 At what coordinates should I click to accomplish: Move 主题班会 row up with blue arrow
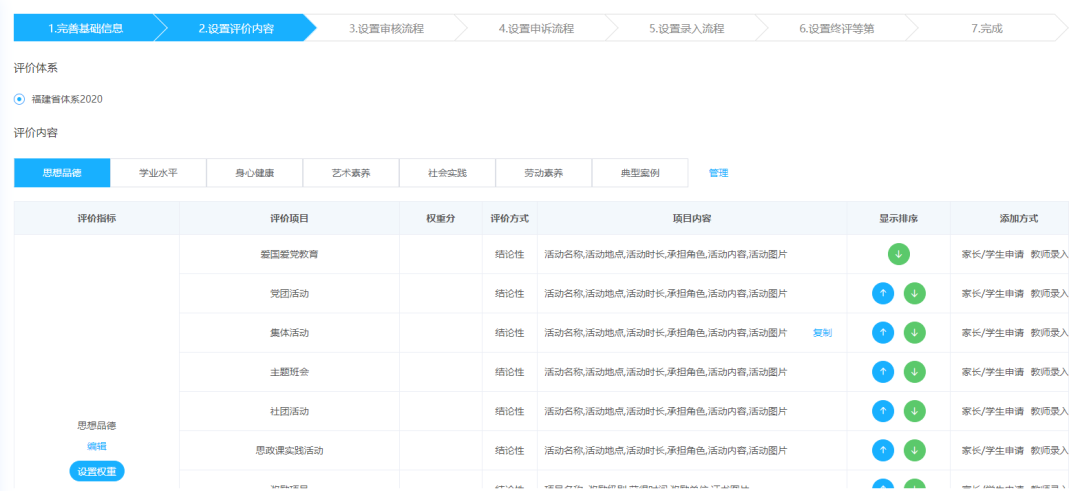click(882, 372)
